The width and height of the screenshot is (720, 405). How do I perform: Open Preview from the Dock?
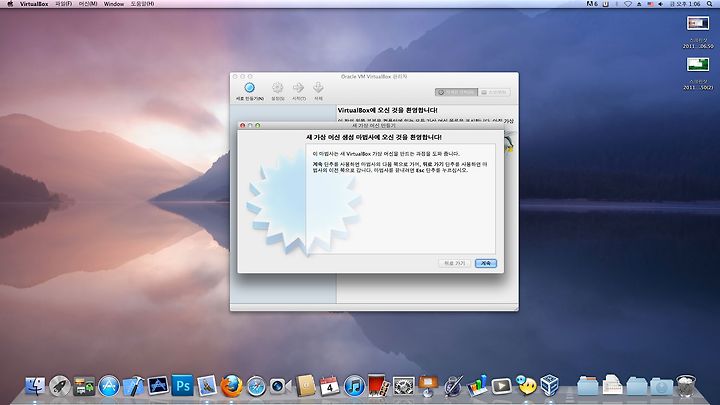(x=207, y=386)
